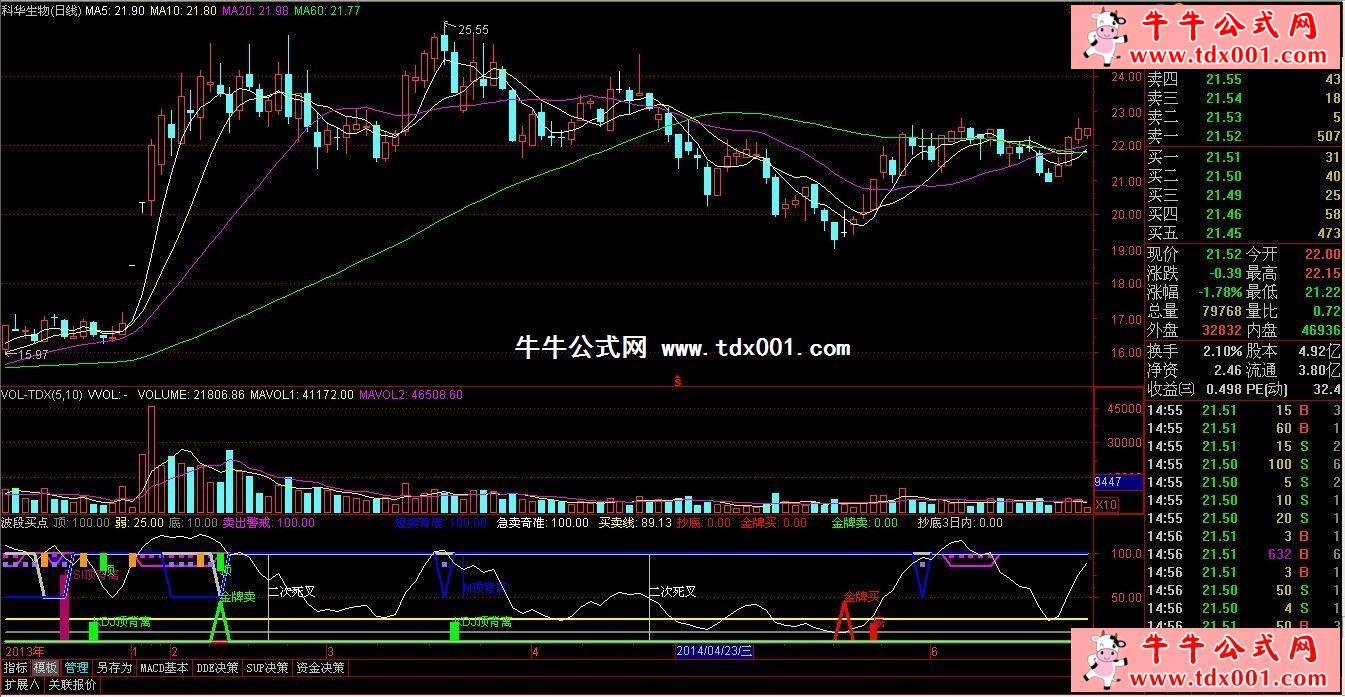Click the X10 volume scale marker

[x=1107, y=505]
